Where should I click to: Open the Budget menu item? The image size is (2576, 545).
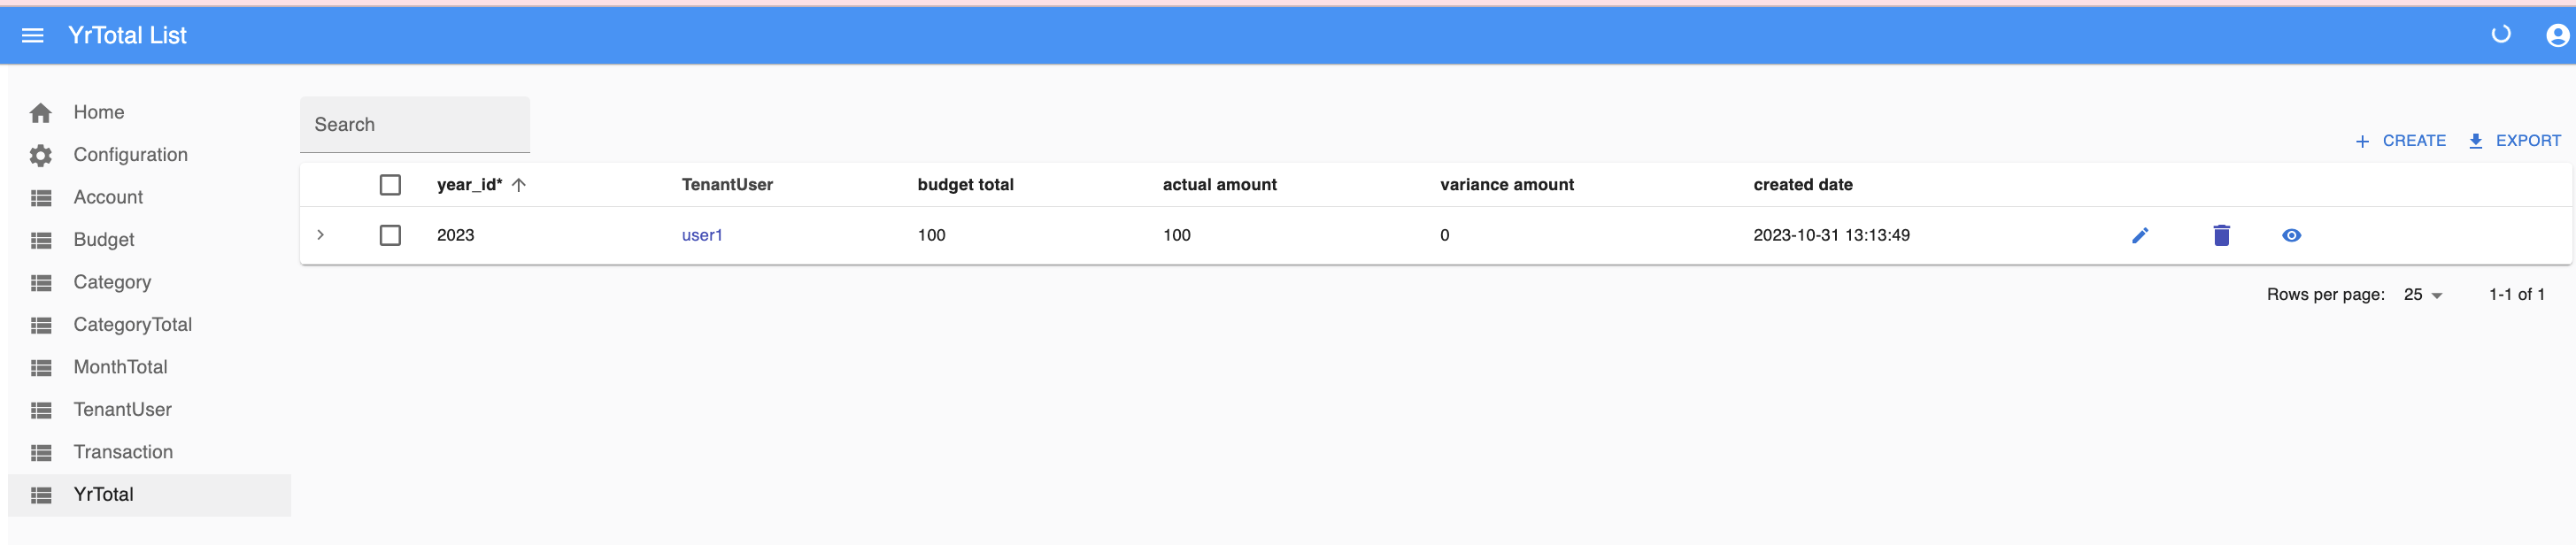(104, 240)
